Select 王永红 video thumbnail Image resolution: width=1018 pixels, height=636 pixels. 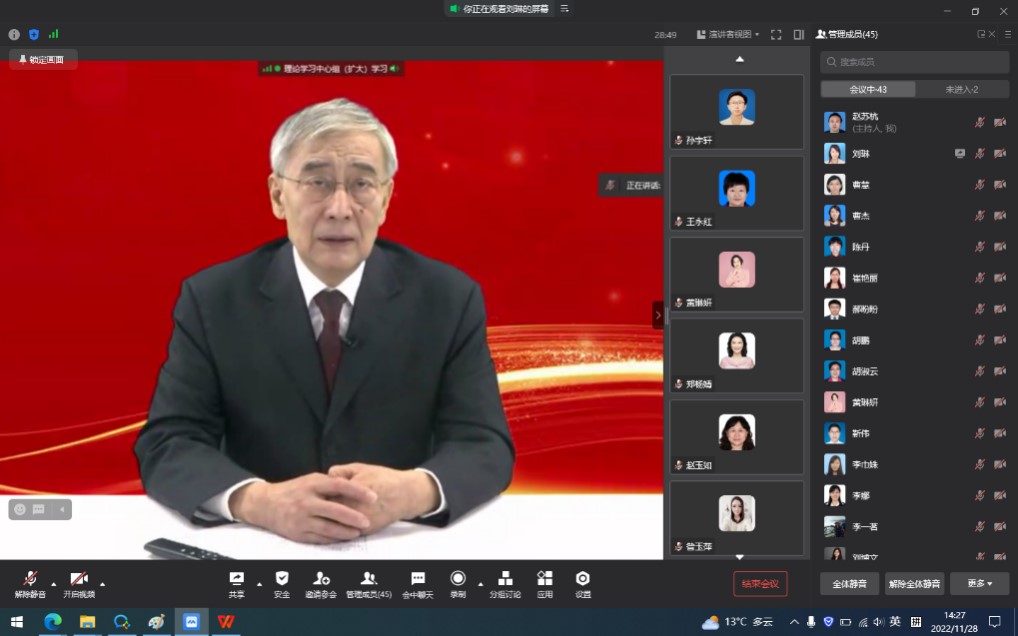737,193
